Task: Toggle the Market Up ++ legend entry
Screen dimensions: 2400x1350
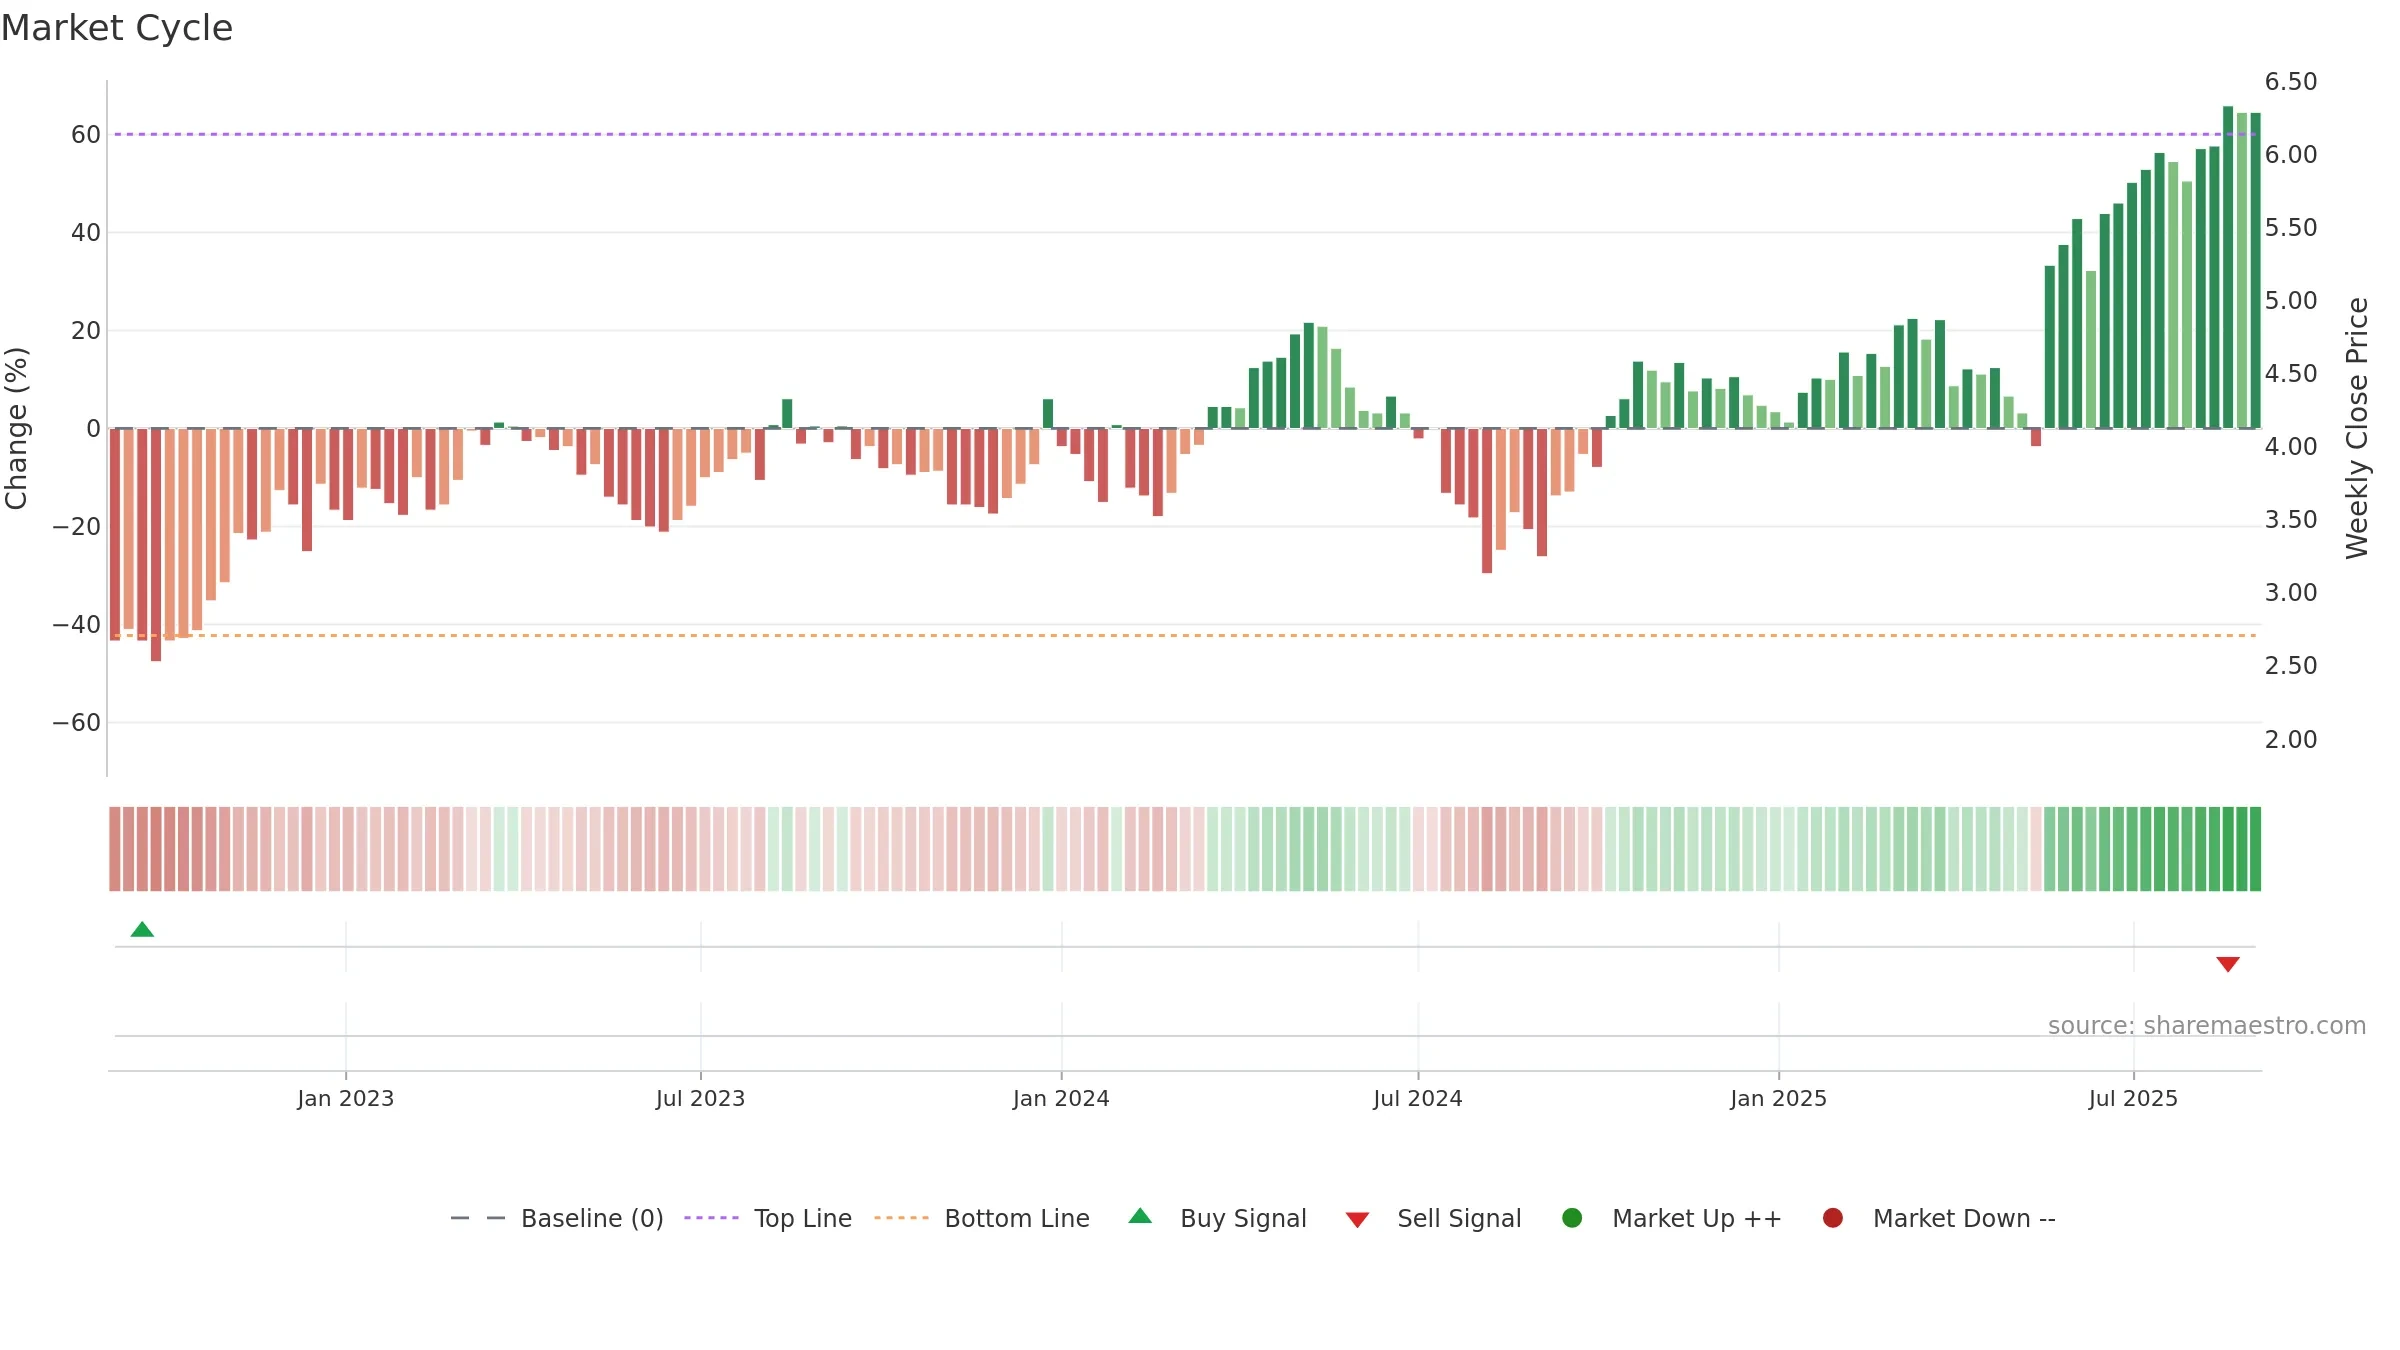Action: [1672, 1218]
